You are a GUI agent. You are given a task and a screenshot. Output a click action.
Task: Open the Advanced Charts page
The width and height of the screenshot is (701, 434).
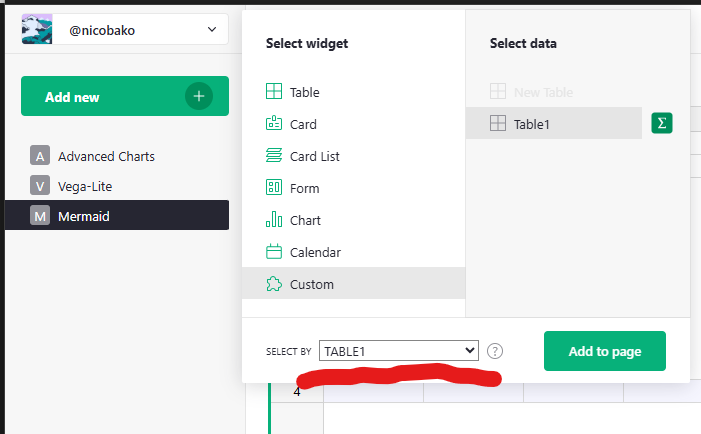point(106,156)
